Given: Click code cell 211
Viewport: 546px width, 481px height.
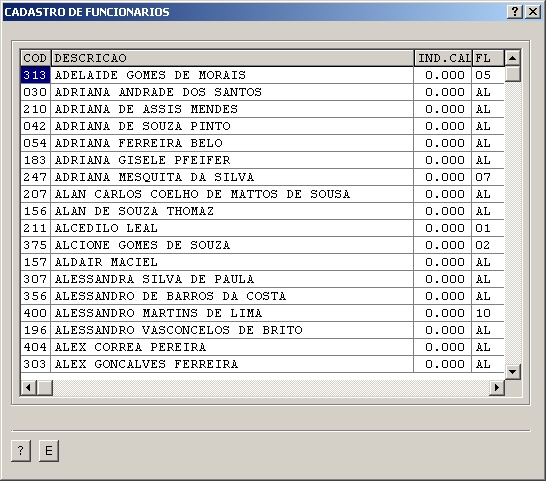Looking at the screenshot, I should (36, 228).
